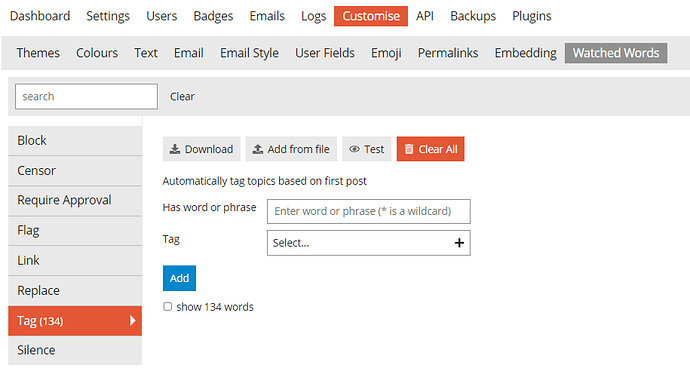
Task: Click the 'Tag' field label
Action: point(171,239)
